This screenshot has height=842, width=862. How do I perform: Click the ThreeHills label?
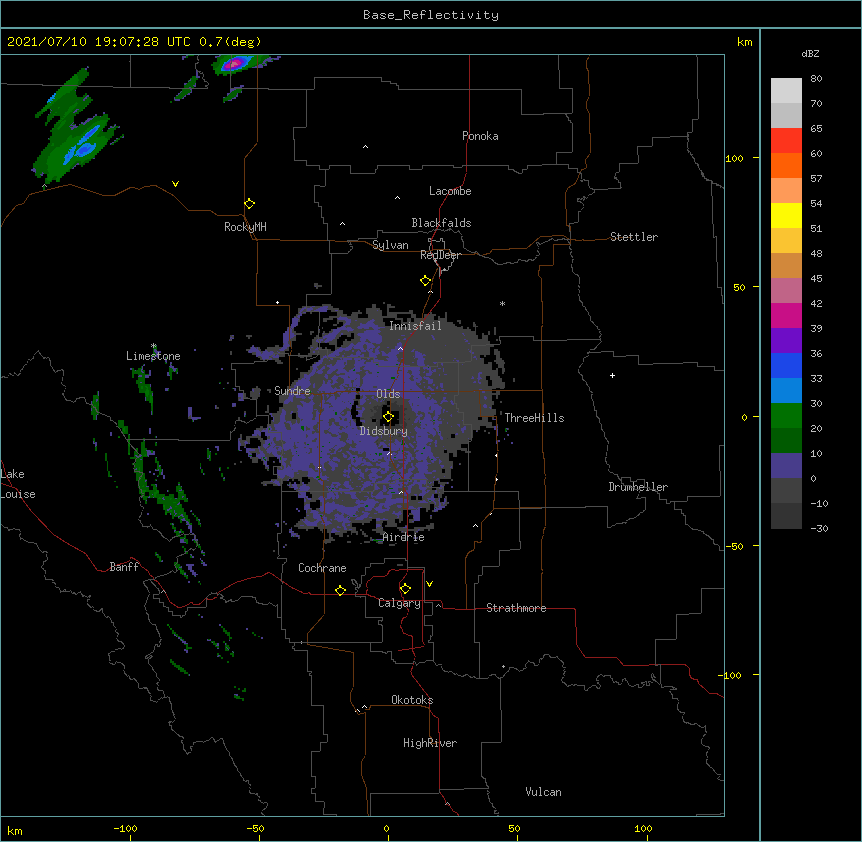point(534,418)
